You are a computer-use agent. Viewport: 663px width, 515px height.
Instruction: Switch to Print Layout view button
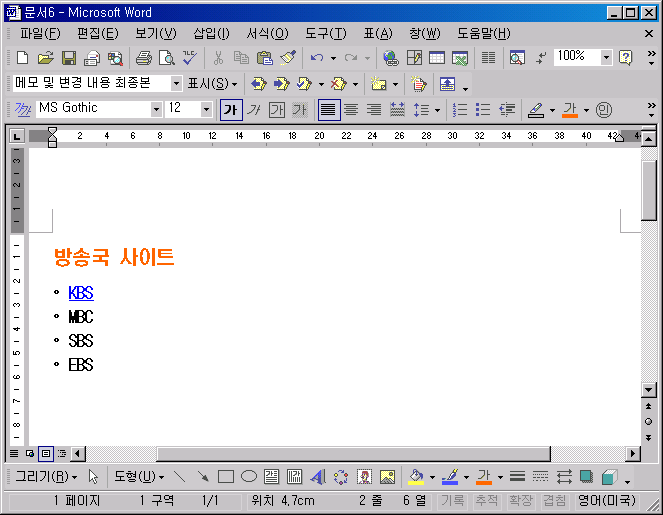[46, 454]
